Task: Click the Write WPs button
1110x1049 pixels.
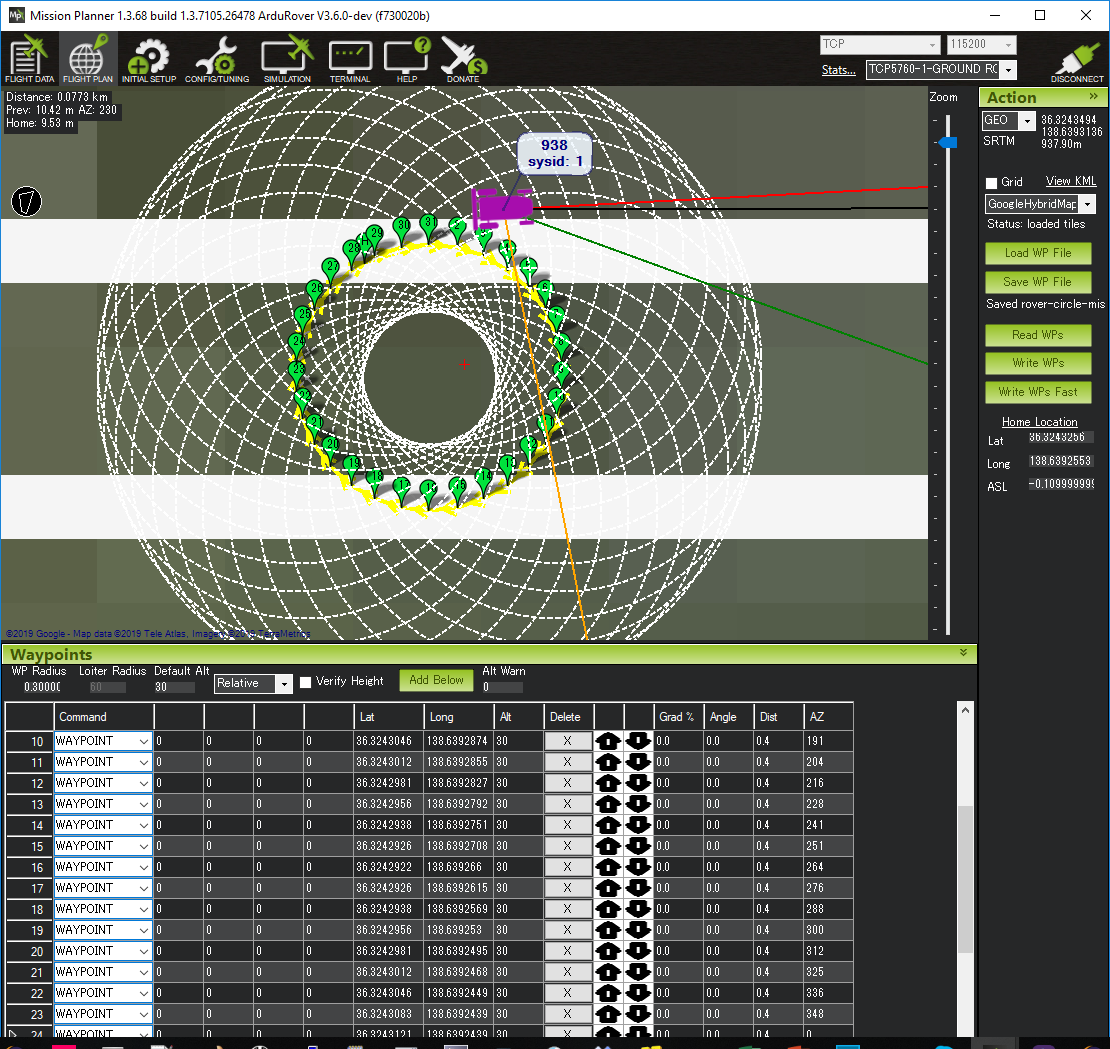Action: 1038,363
